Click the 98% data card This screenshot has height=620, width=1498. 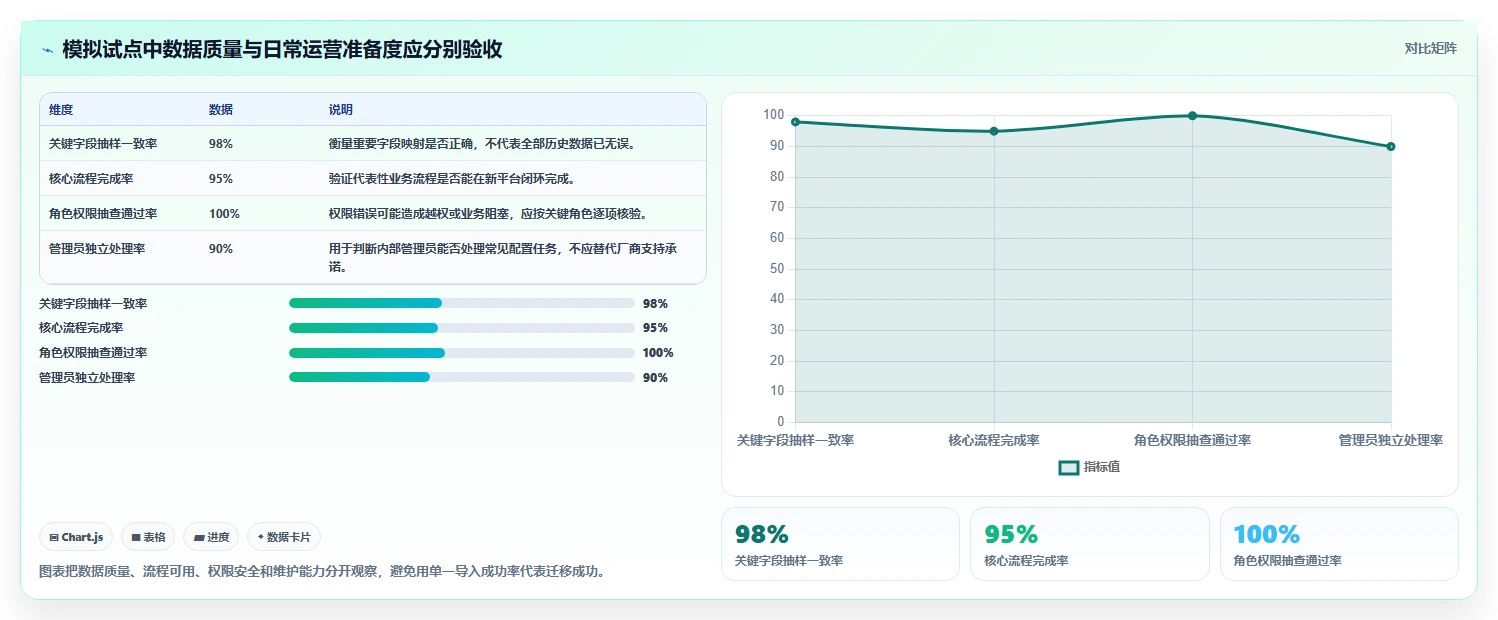(840, 544)
